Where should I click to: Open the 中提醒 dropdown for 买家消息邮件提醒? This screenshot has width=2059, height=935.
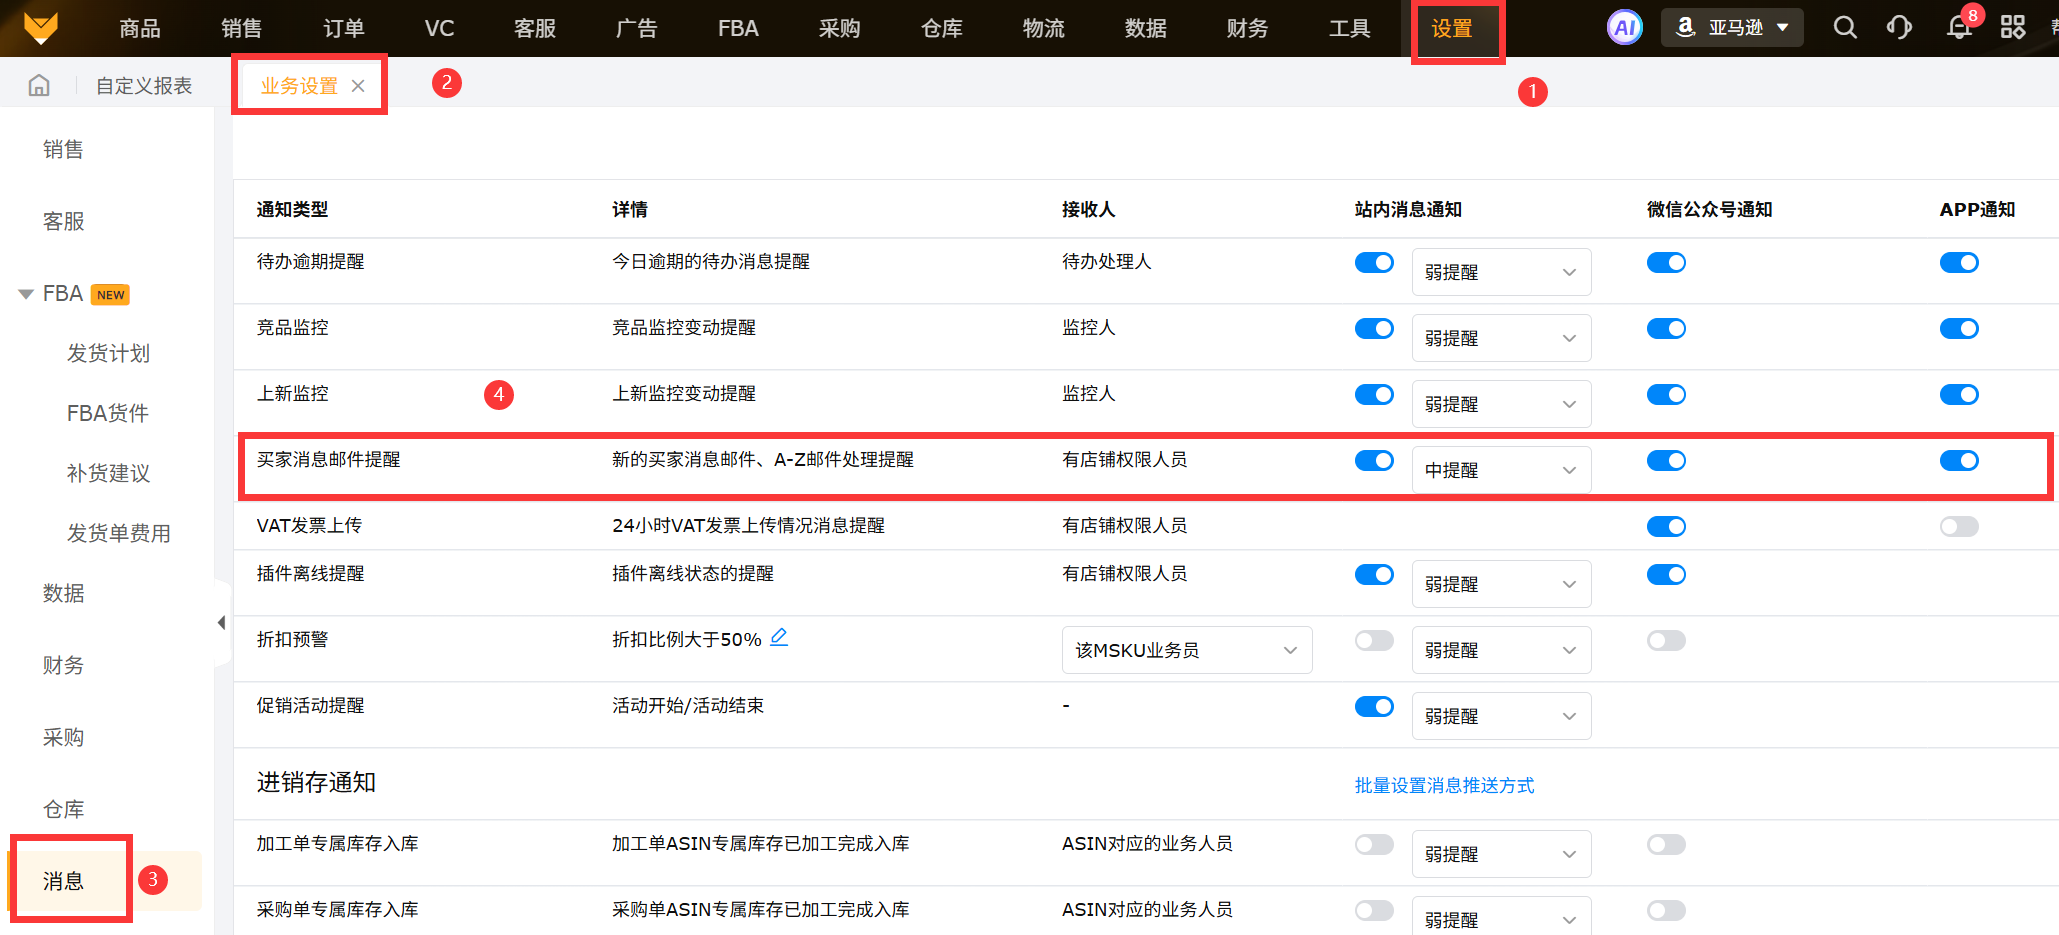[1501, 470]
